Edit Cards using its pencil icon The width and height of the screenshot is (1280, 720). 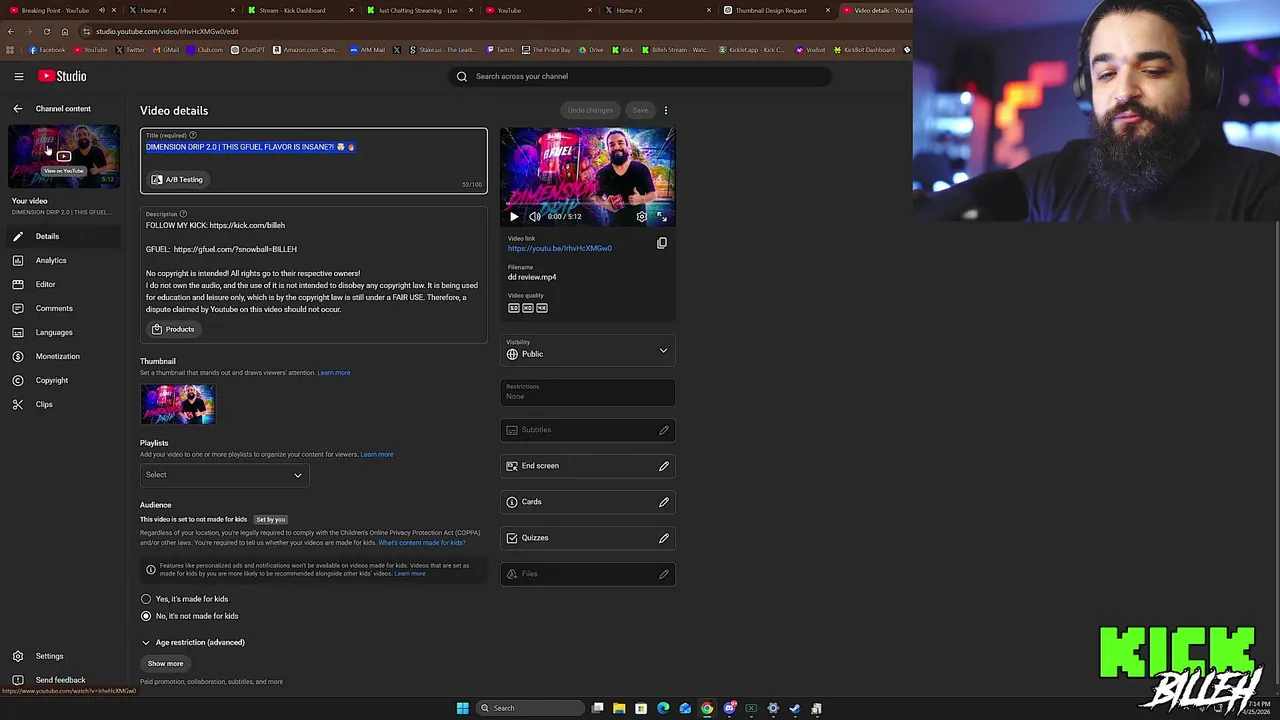pyautogui.click(x=663, y=502)
